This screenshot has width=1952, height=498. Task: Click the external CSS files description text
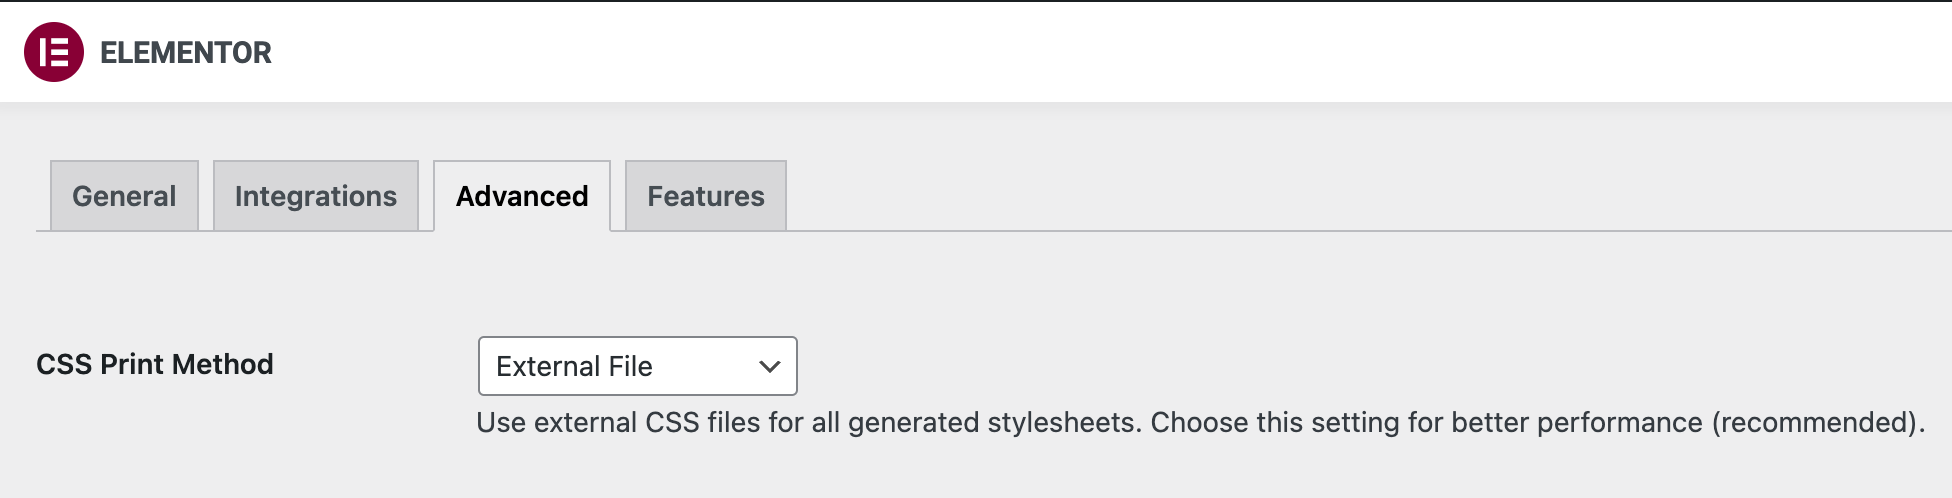coord(1201,423)
